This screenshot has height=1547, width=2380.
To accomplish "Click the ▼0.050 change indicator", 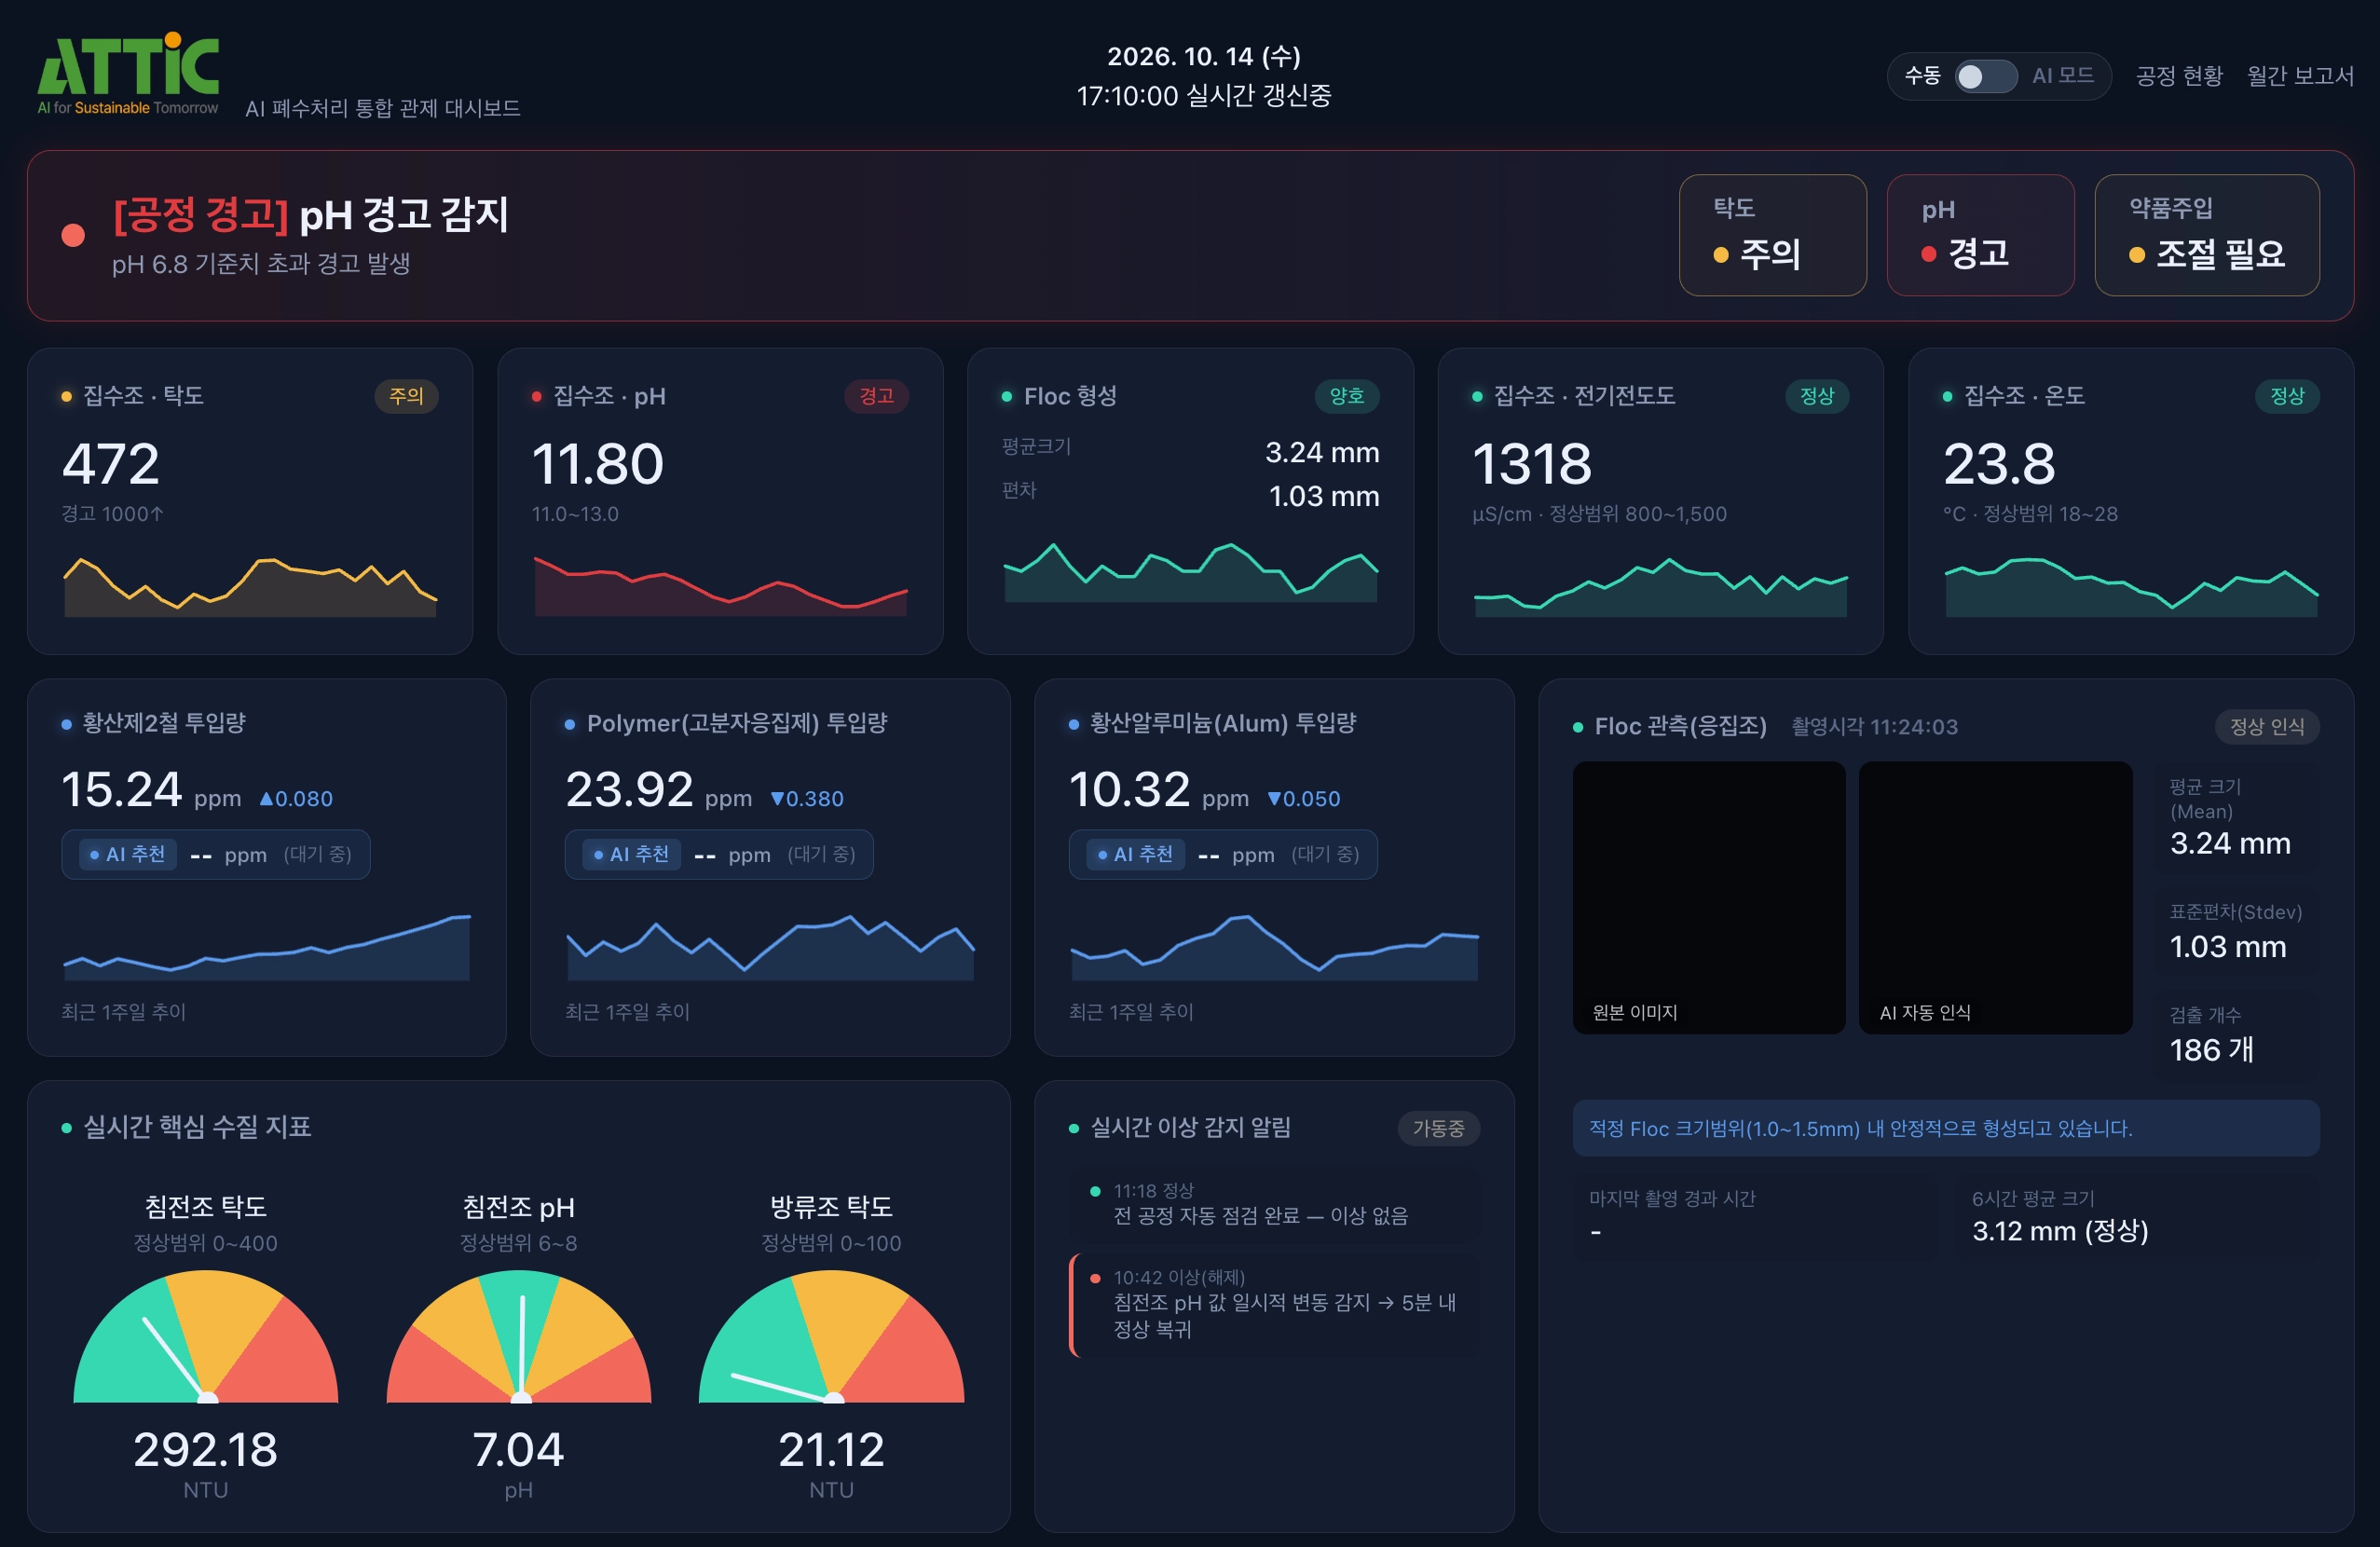I will pos(1303,799).
